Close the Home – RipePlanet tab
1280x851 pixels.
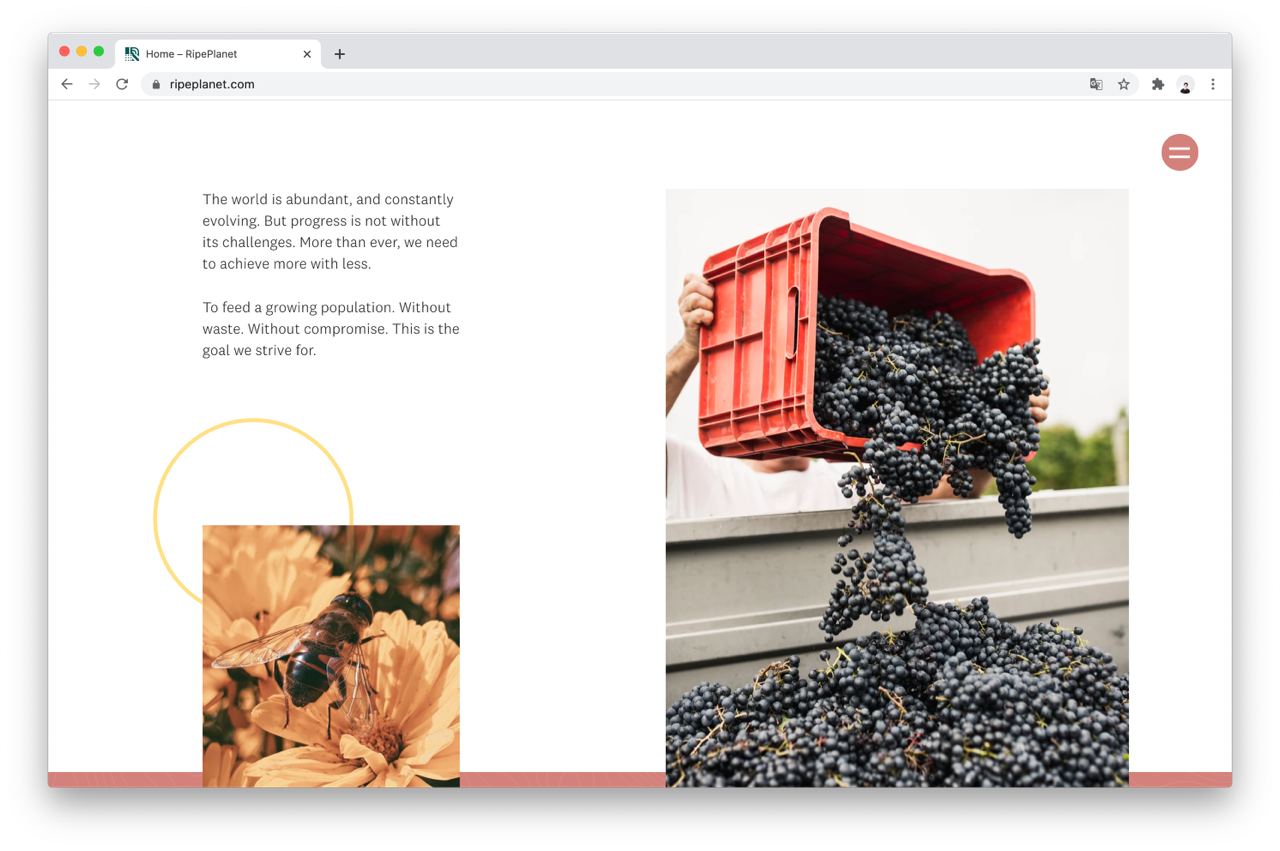307,54
